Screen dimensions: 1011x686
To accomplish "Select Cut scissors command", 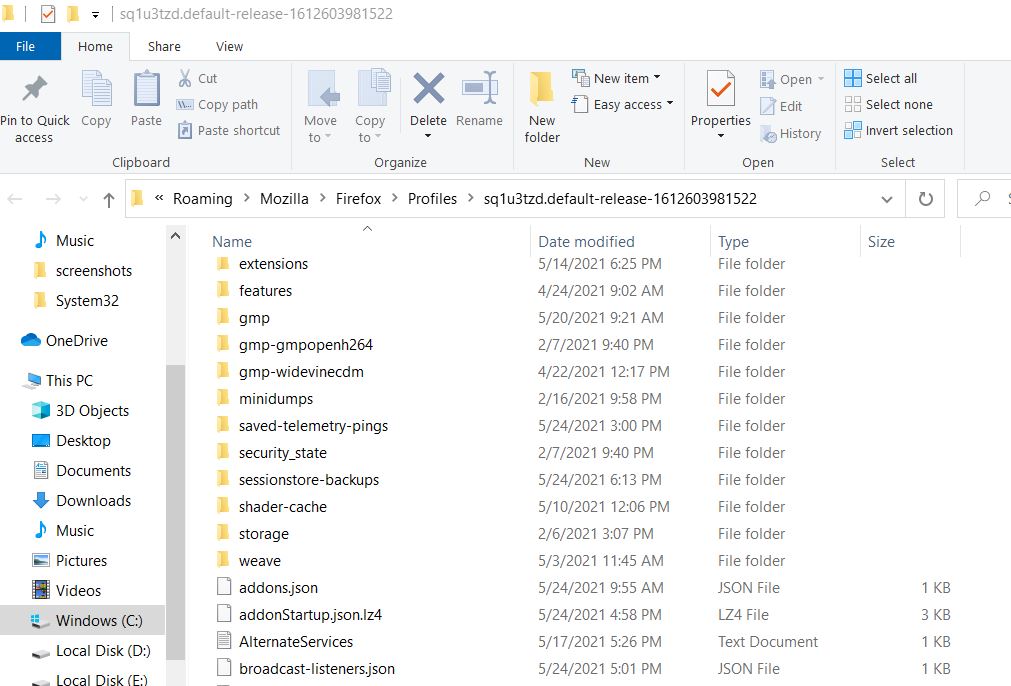I will click(x=197, y=78).
